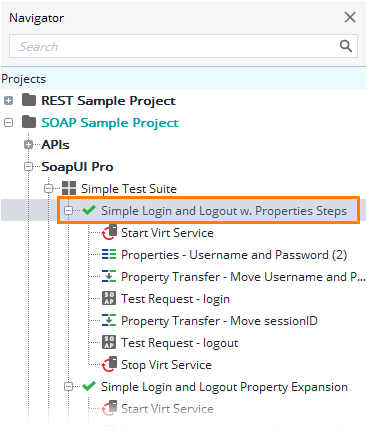
Task: Close the Navigator panel
Action: click(350, 17)
